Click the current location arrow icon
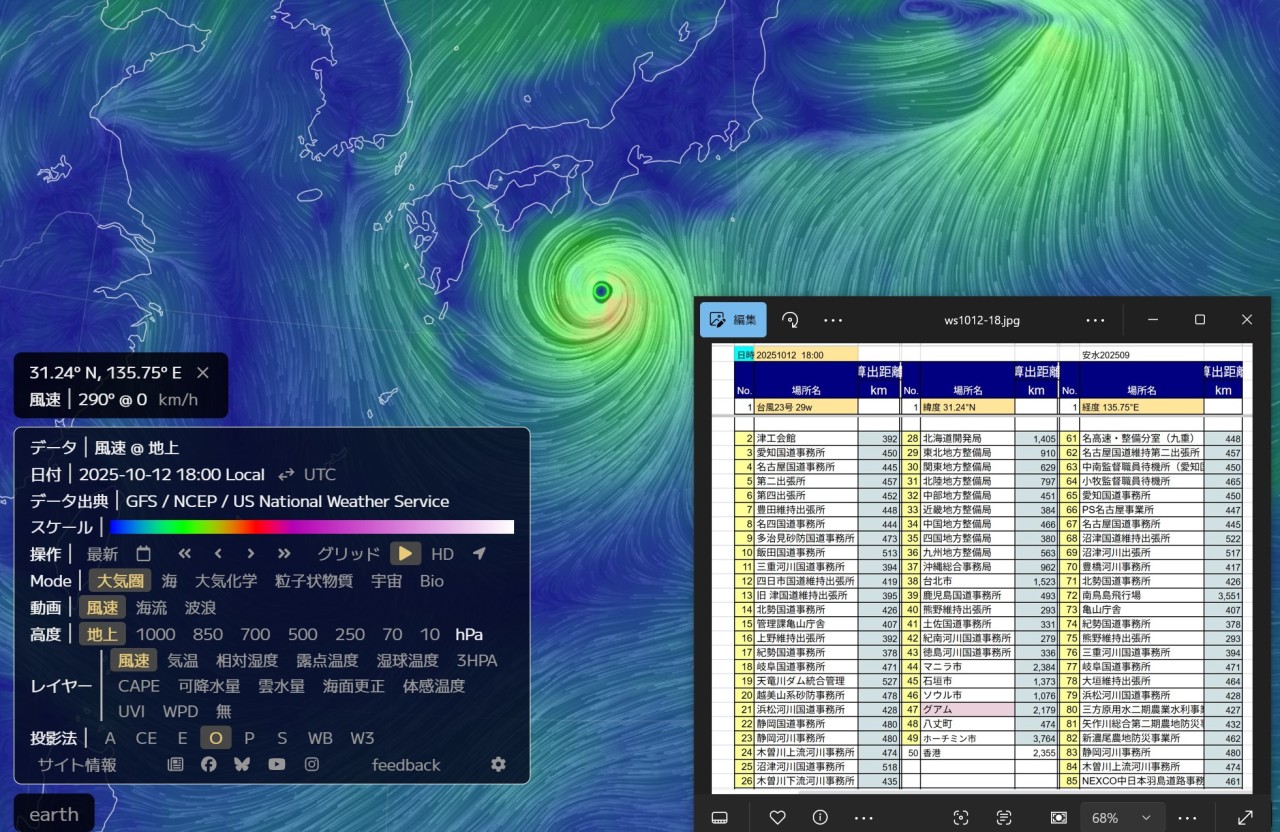Viewport: 1280px width, 832px height. [x=479, y=554]
